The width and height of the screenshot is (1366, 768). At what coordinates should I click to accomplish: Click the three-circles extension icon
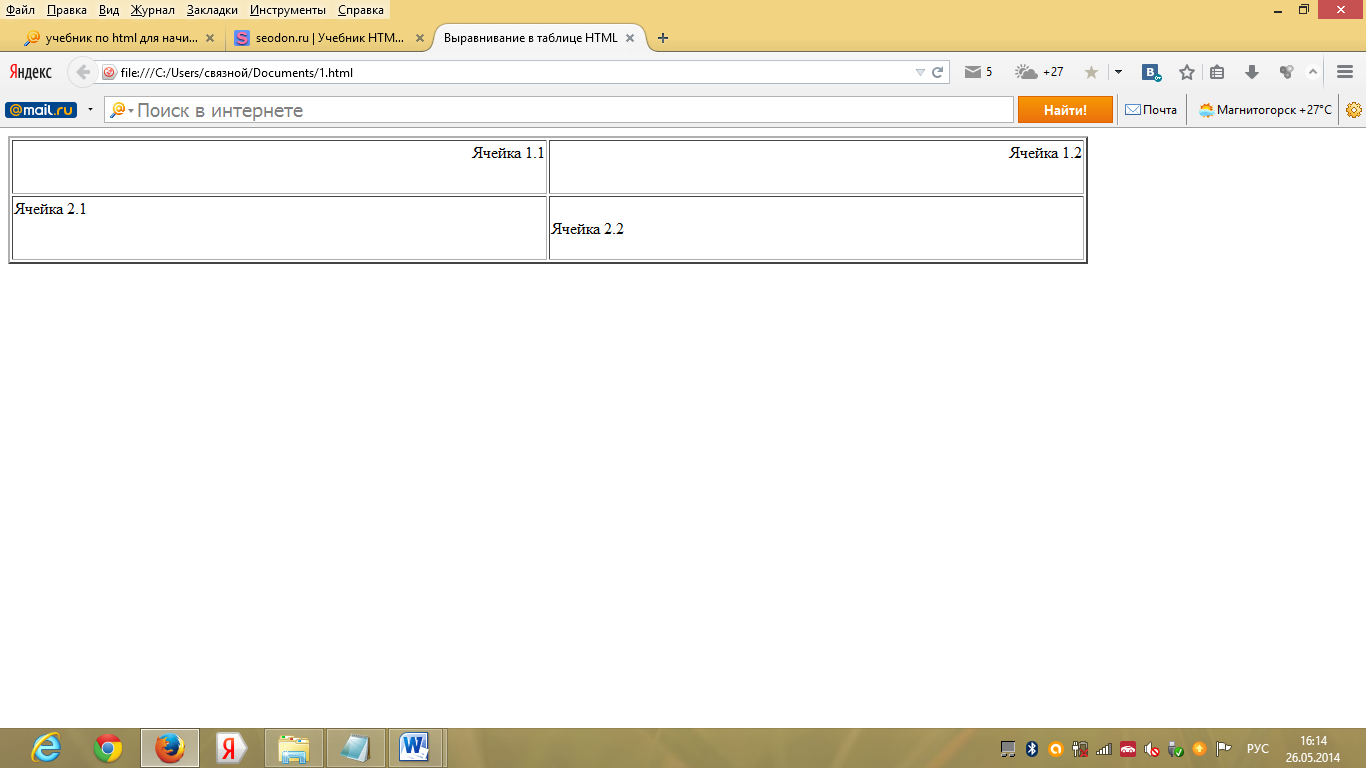coord(1286,72)
